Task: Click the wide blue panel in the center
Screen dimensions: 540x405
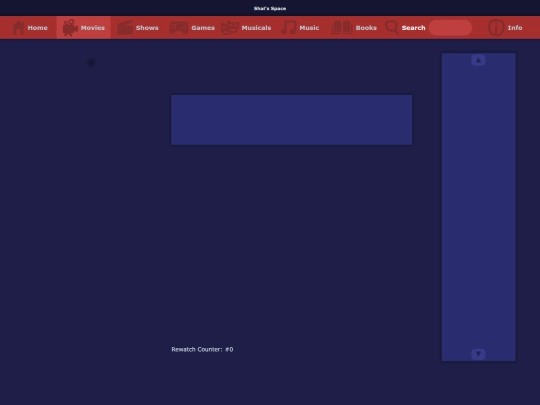Action: coord(291,120)
